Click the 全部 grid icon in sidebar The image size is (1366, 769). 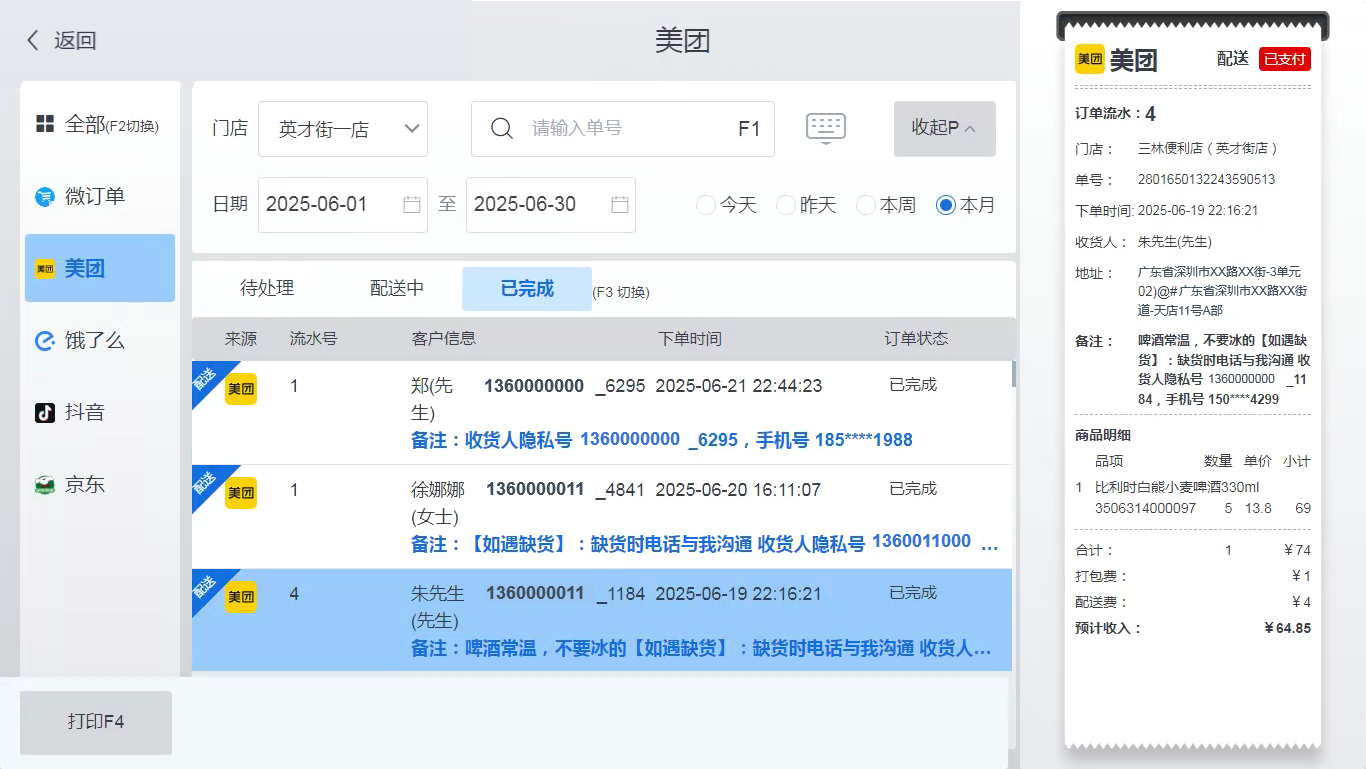coord(45,124)
